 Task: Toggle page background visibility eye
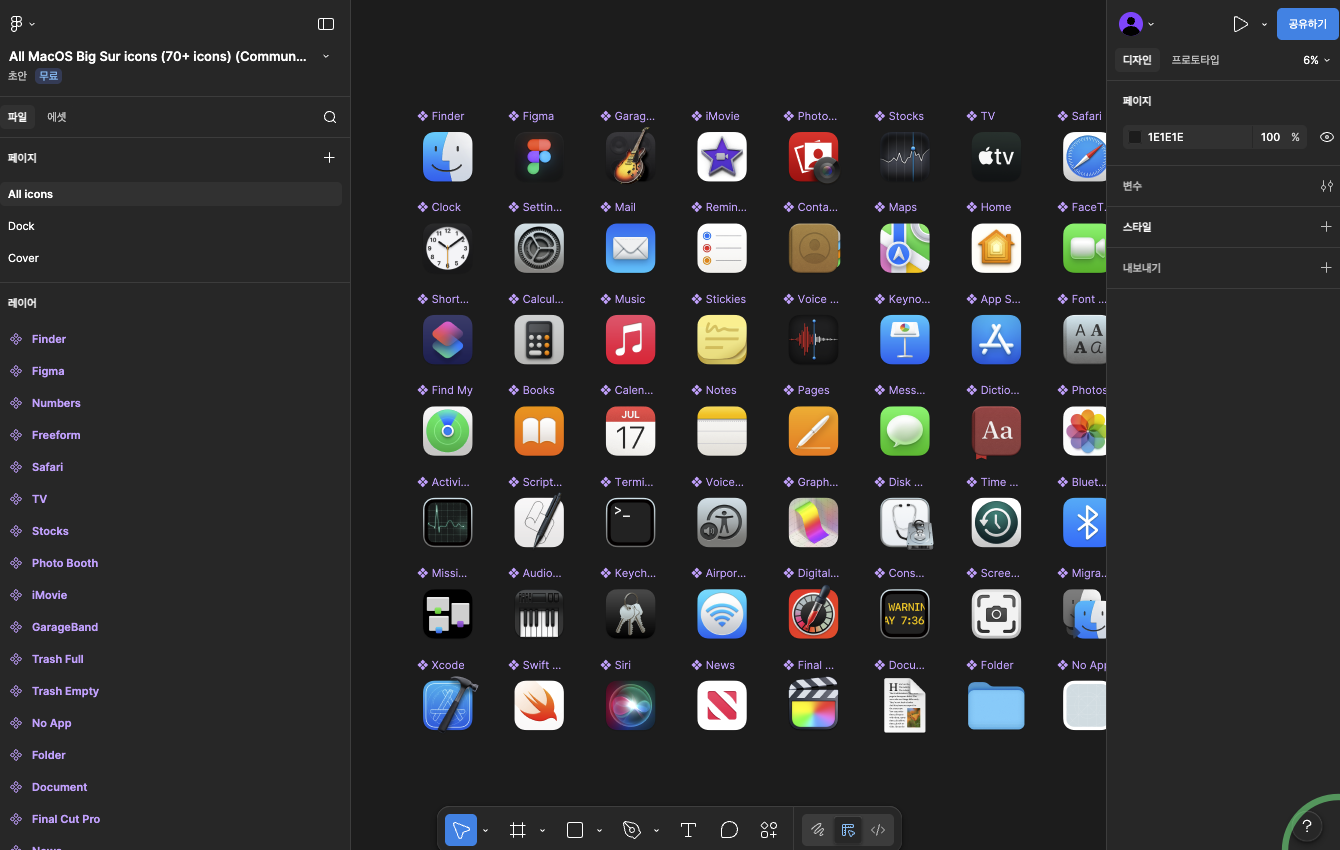pos(1327,137)
